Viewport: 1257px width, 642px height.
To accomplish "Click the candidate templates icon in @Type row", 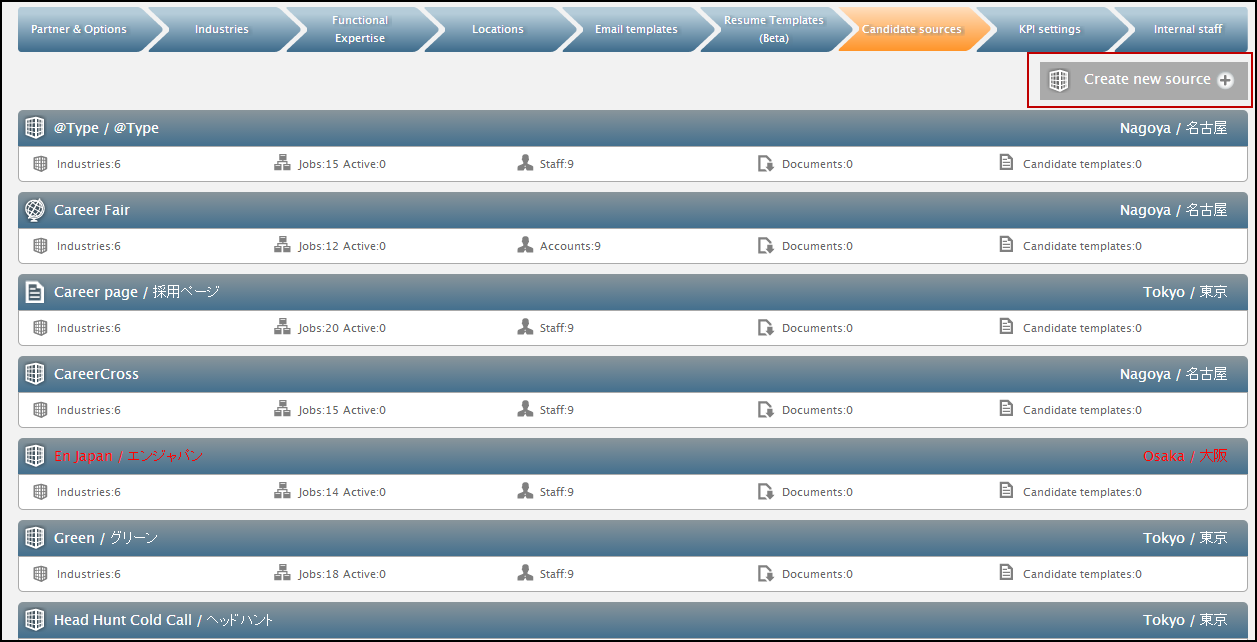I will (1007, 162).
